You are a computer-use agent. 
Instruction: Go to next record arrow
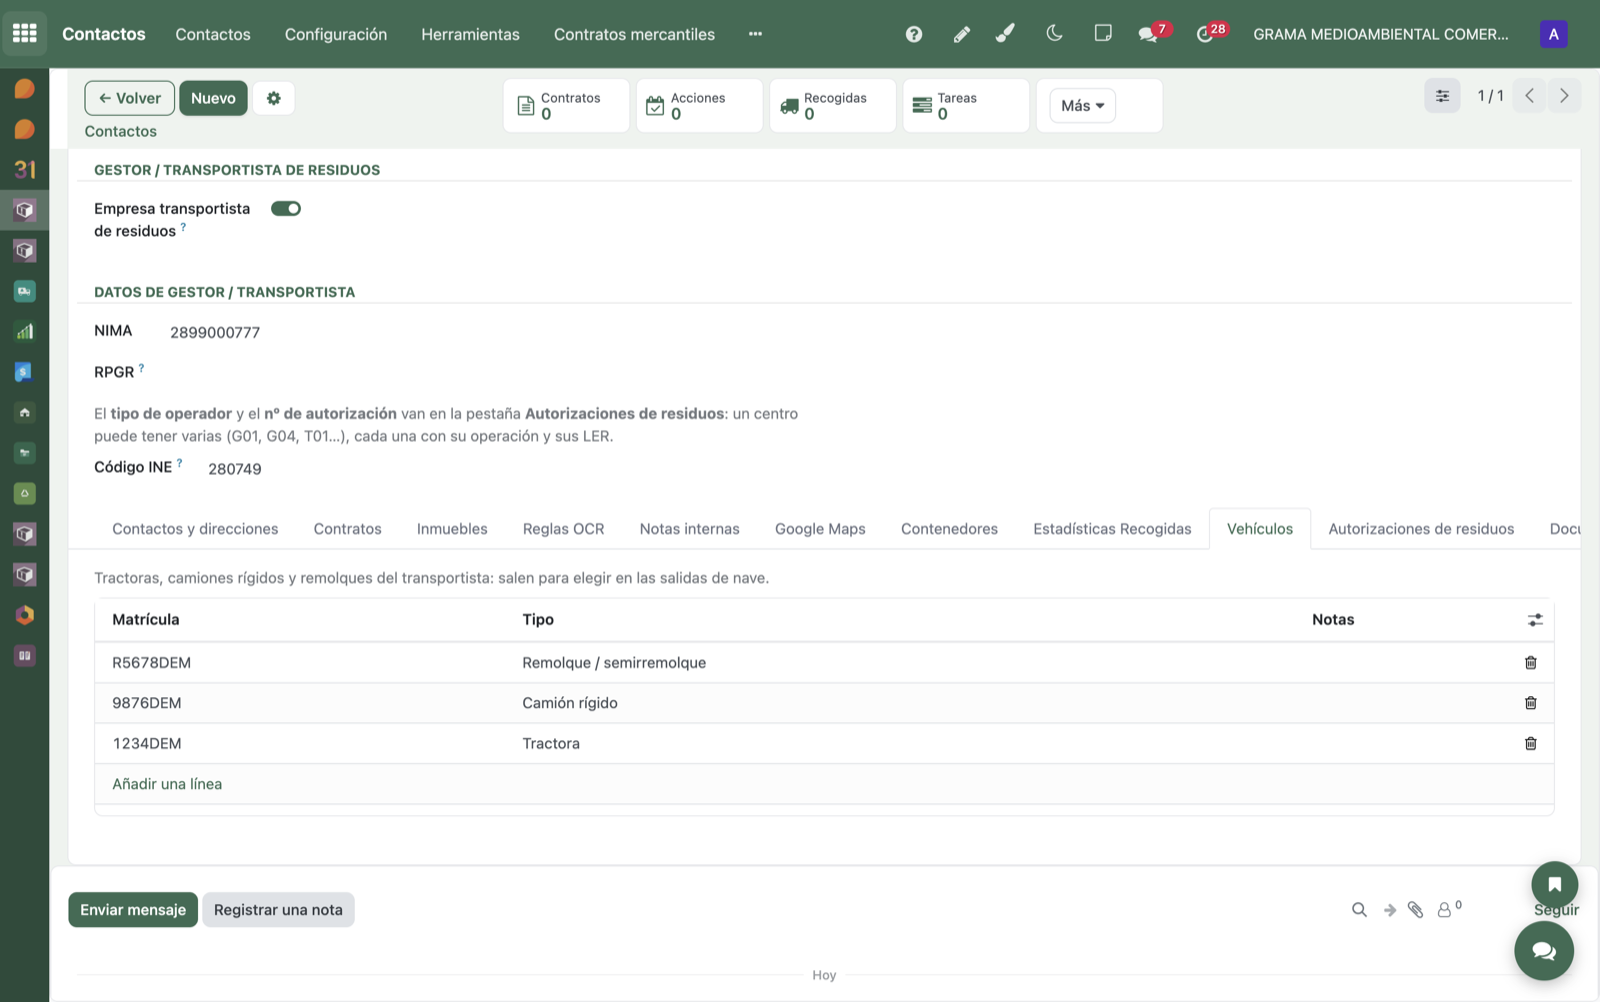click(x=1564, y=96)
